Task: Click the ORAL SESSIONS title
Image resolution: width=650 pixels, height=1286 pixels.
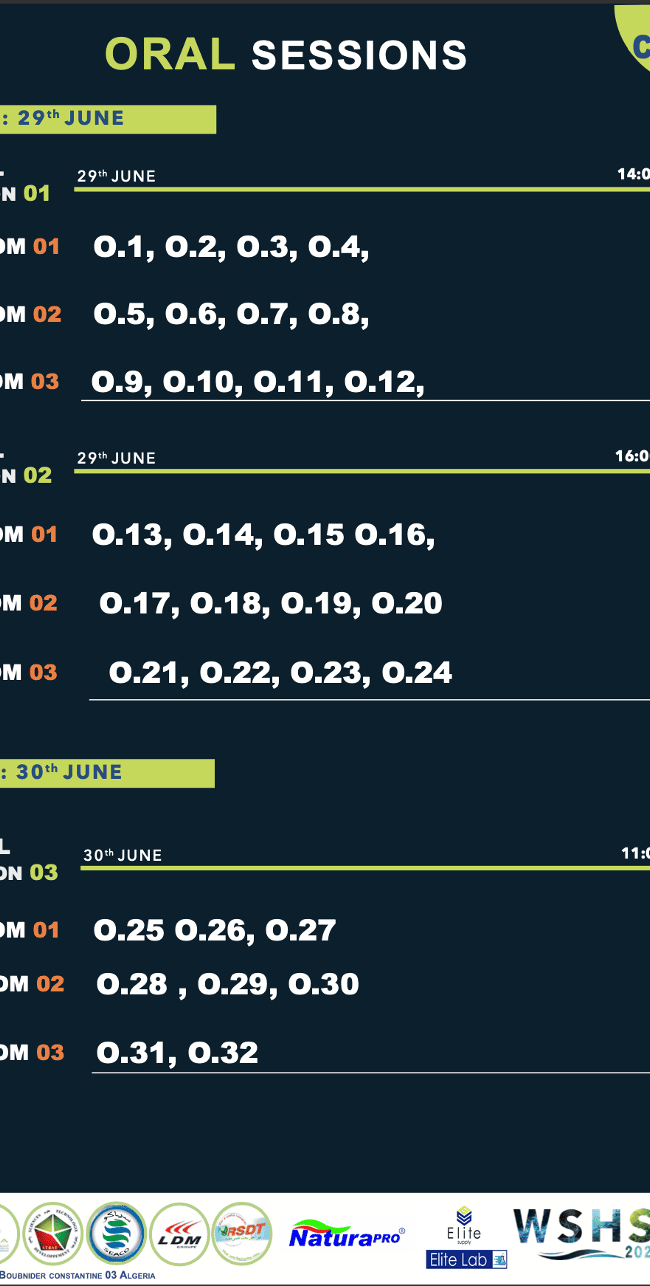Action: pos(286,55)
